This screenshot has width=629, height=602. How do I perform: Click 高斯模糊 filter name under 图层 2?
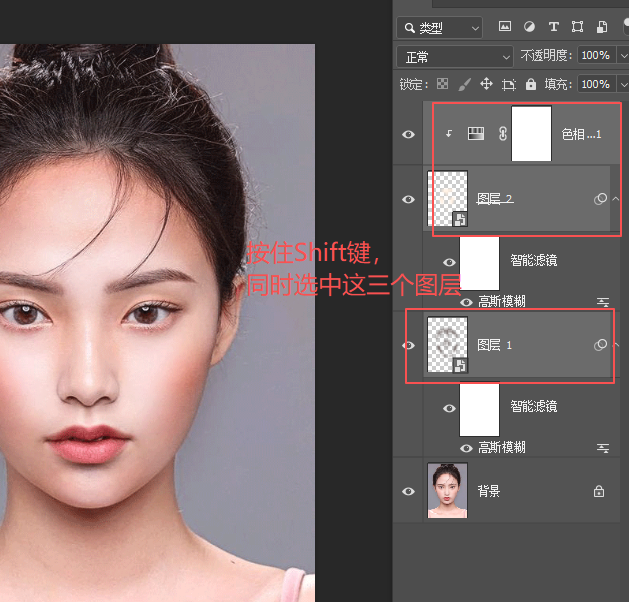[502, 302]
